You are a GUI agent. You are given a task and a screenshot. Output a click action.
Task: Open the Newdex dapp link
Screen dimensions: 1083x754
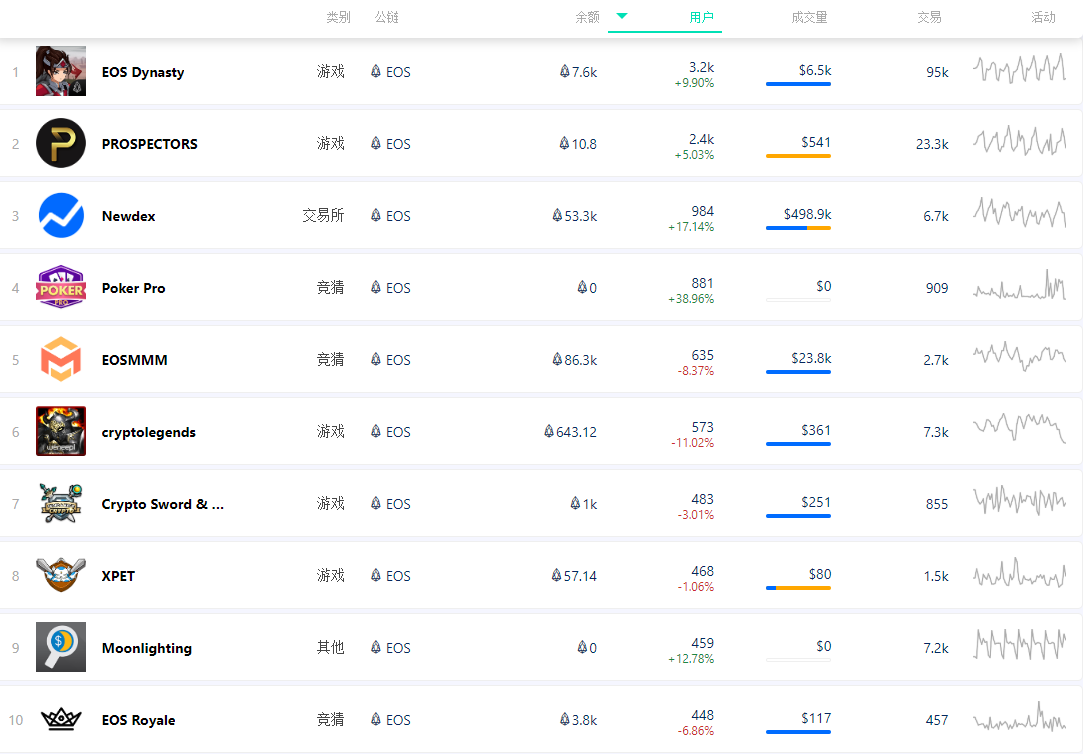[128, 216]
